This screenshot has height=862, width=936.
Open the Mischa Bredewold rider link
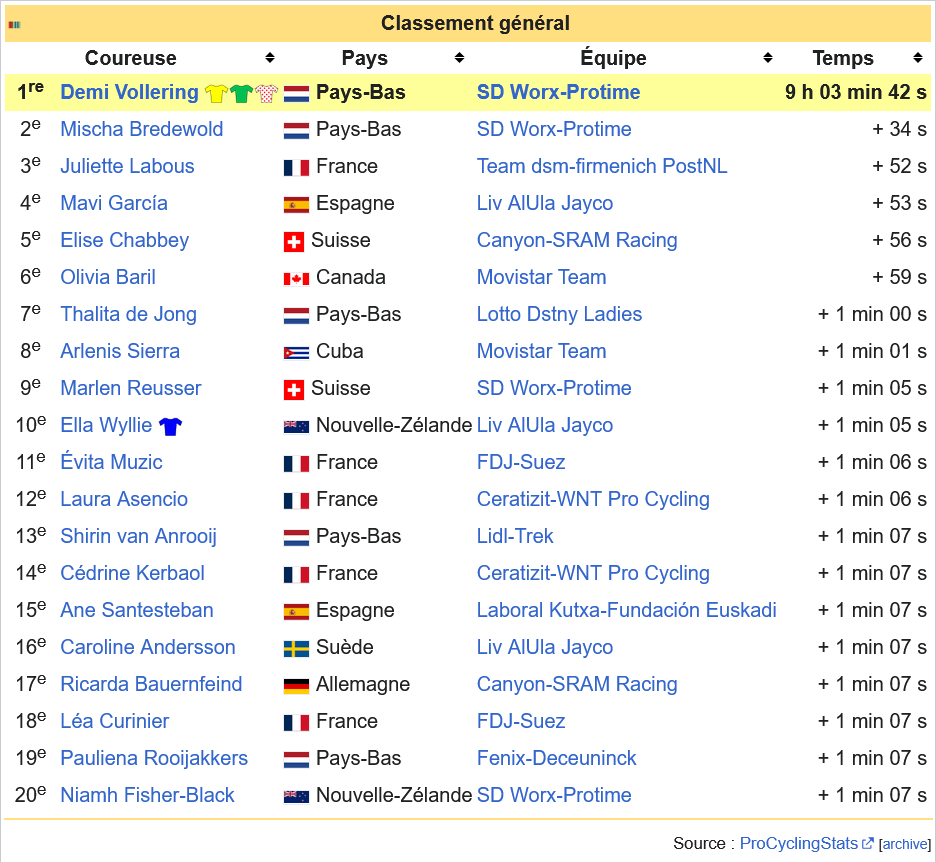[x=141, y=129]
